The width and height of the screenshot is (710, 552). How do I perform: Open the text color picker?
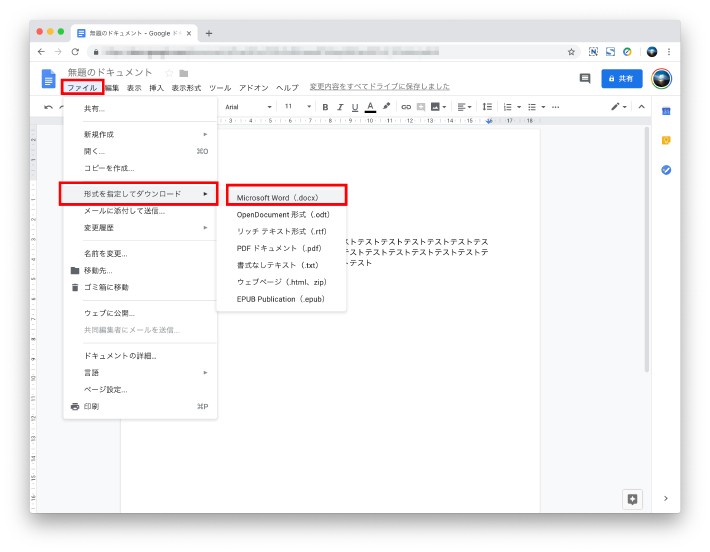point(370,107)
